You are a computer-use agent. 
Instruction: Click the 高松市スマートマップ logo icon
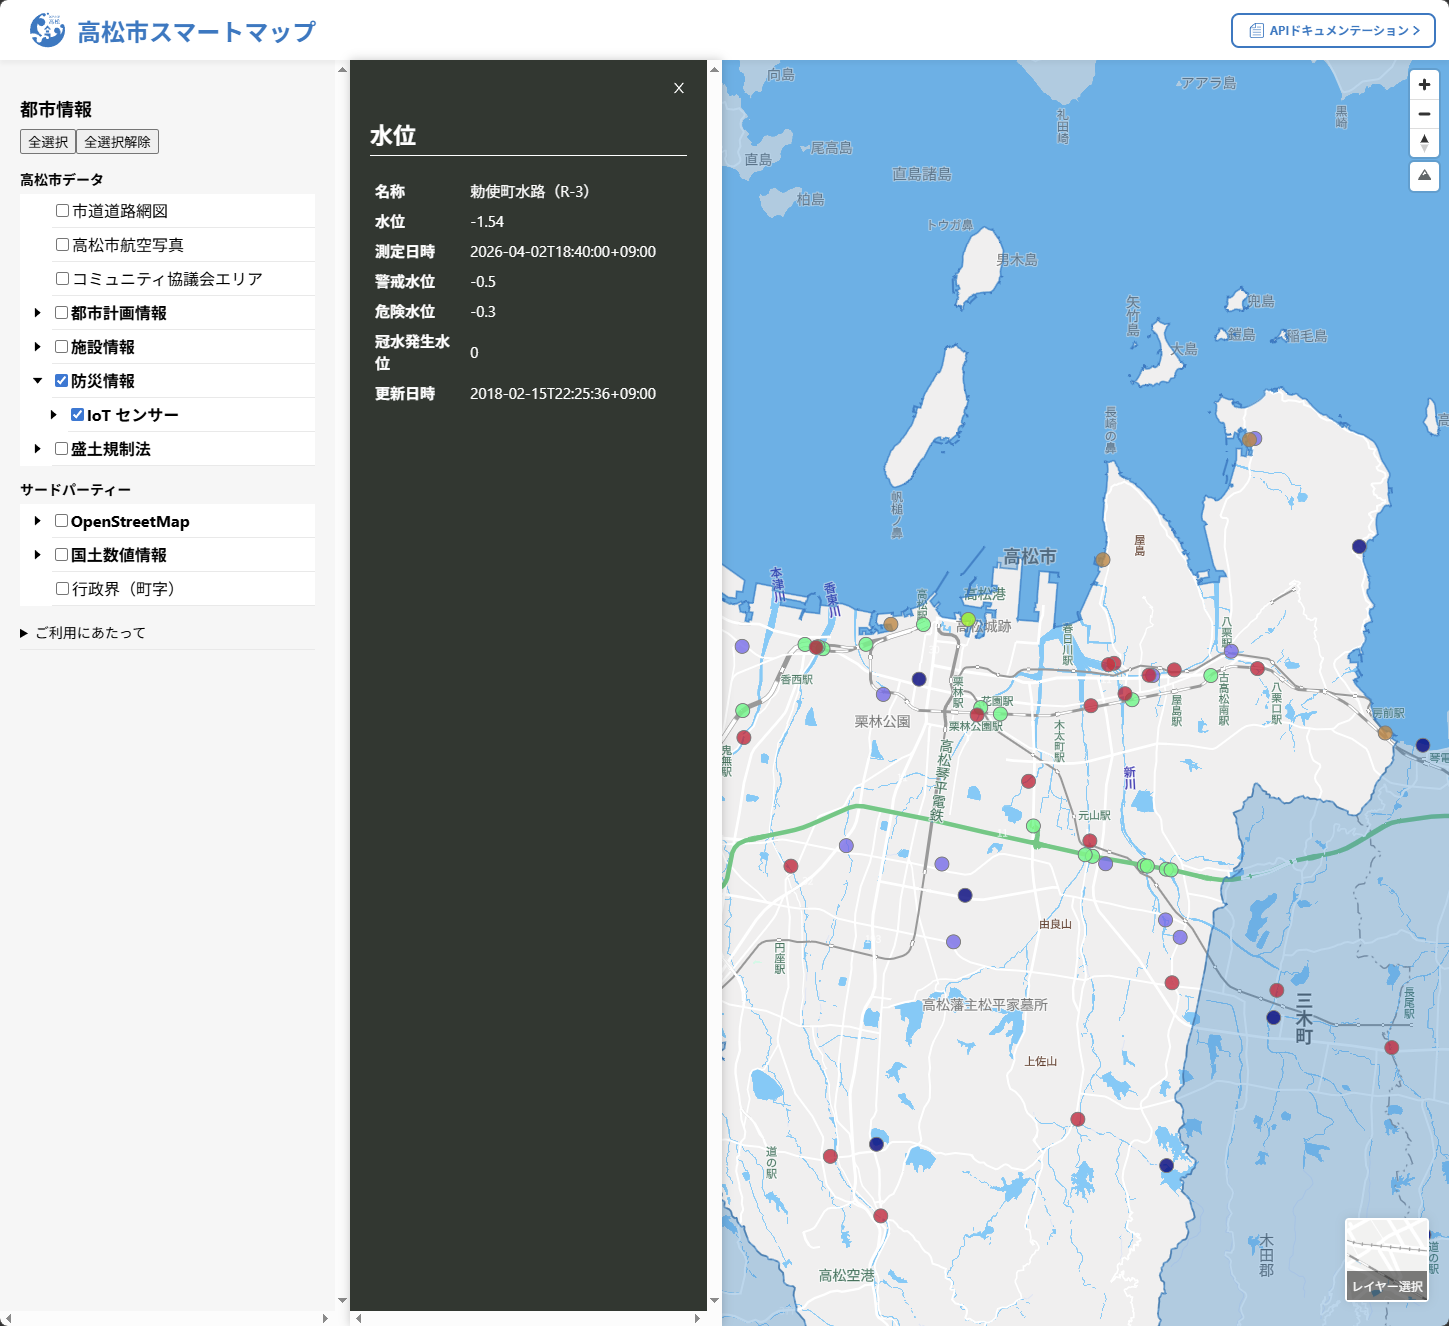point(47,31)
